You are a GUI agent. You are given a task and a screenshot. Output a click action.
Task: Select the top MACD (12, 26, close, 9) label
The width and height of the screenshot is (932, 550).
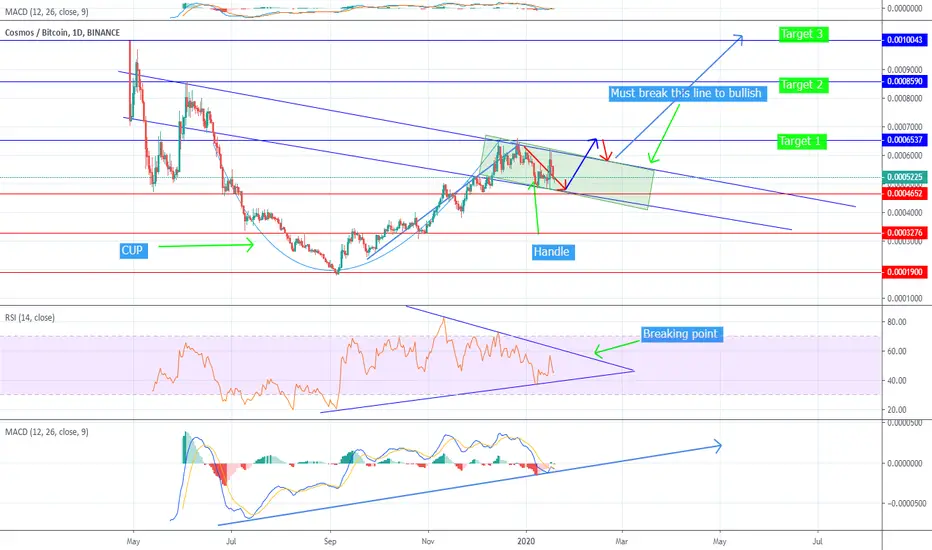(47, 11)
